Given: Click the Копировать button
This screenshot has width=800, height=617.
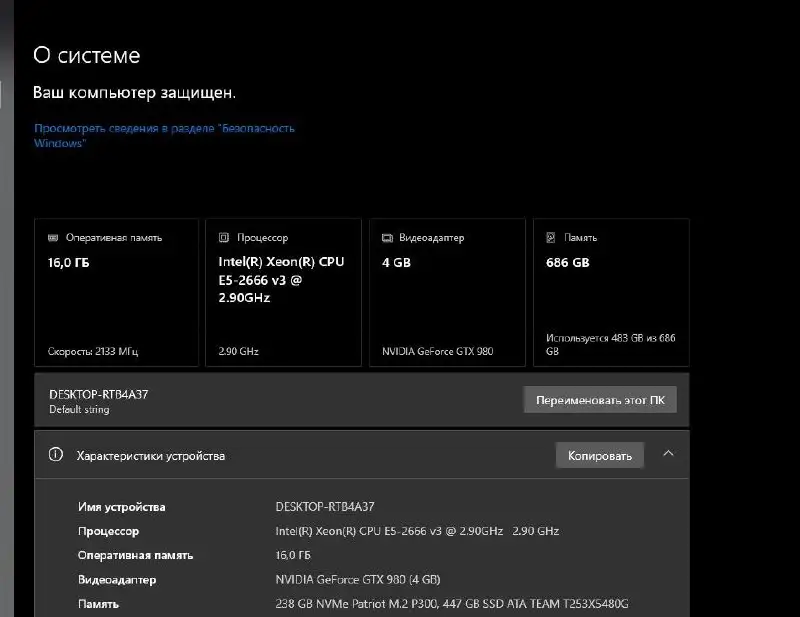Looking at the screenshot, I should (x=599, y=455).
